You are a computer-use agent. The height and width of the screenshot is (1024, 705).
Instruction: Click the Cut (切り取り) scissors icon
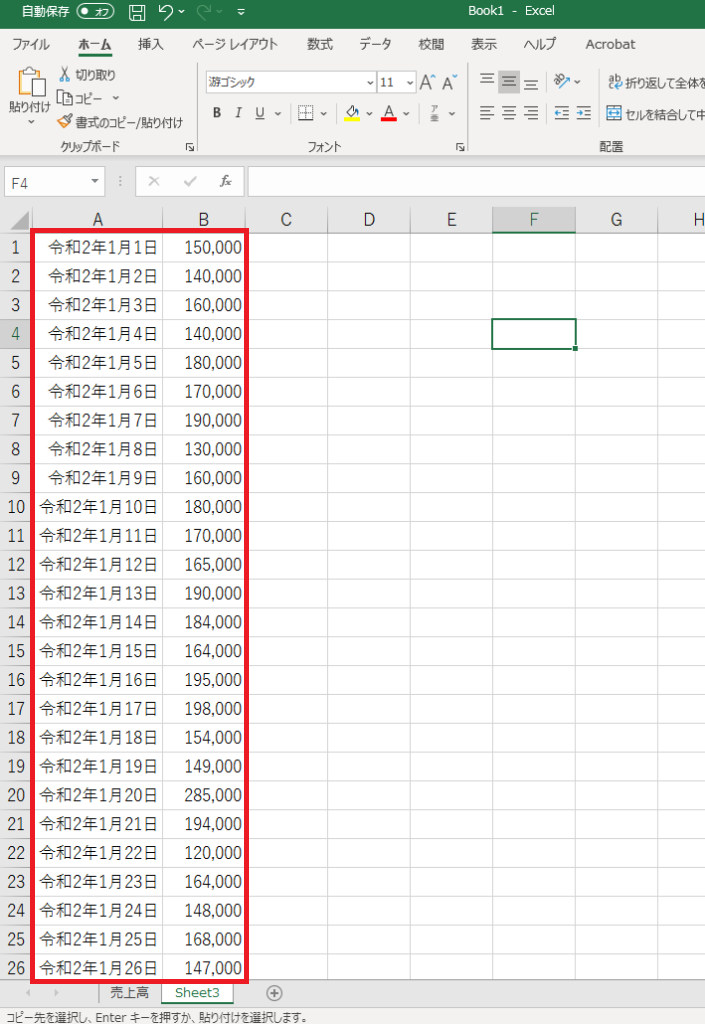point(66,75)
